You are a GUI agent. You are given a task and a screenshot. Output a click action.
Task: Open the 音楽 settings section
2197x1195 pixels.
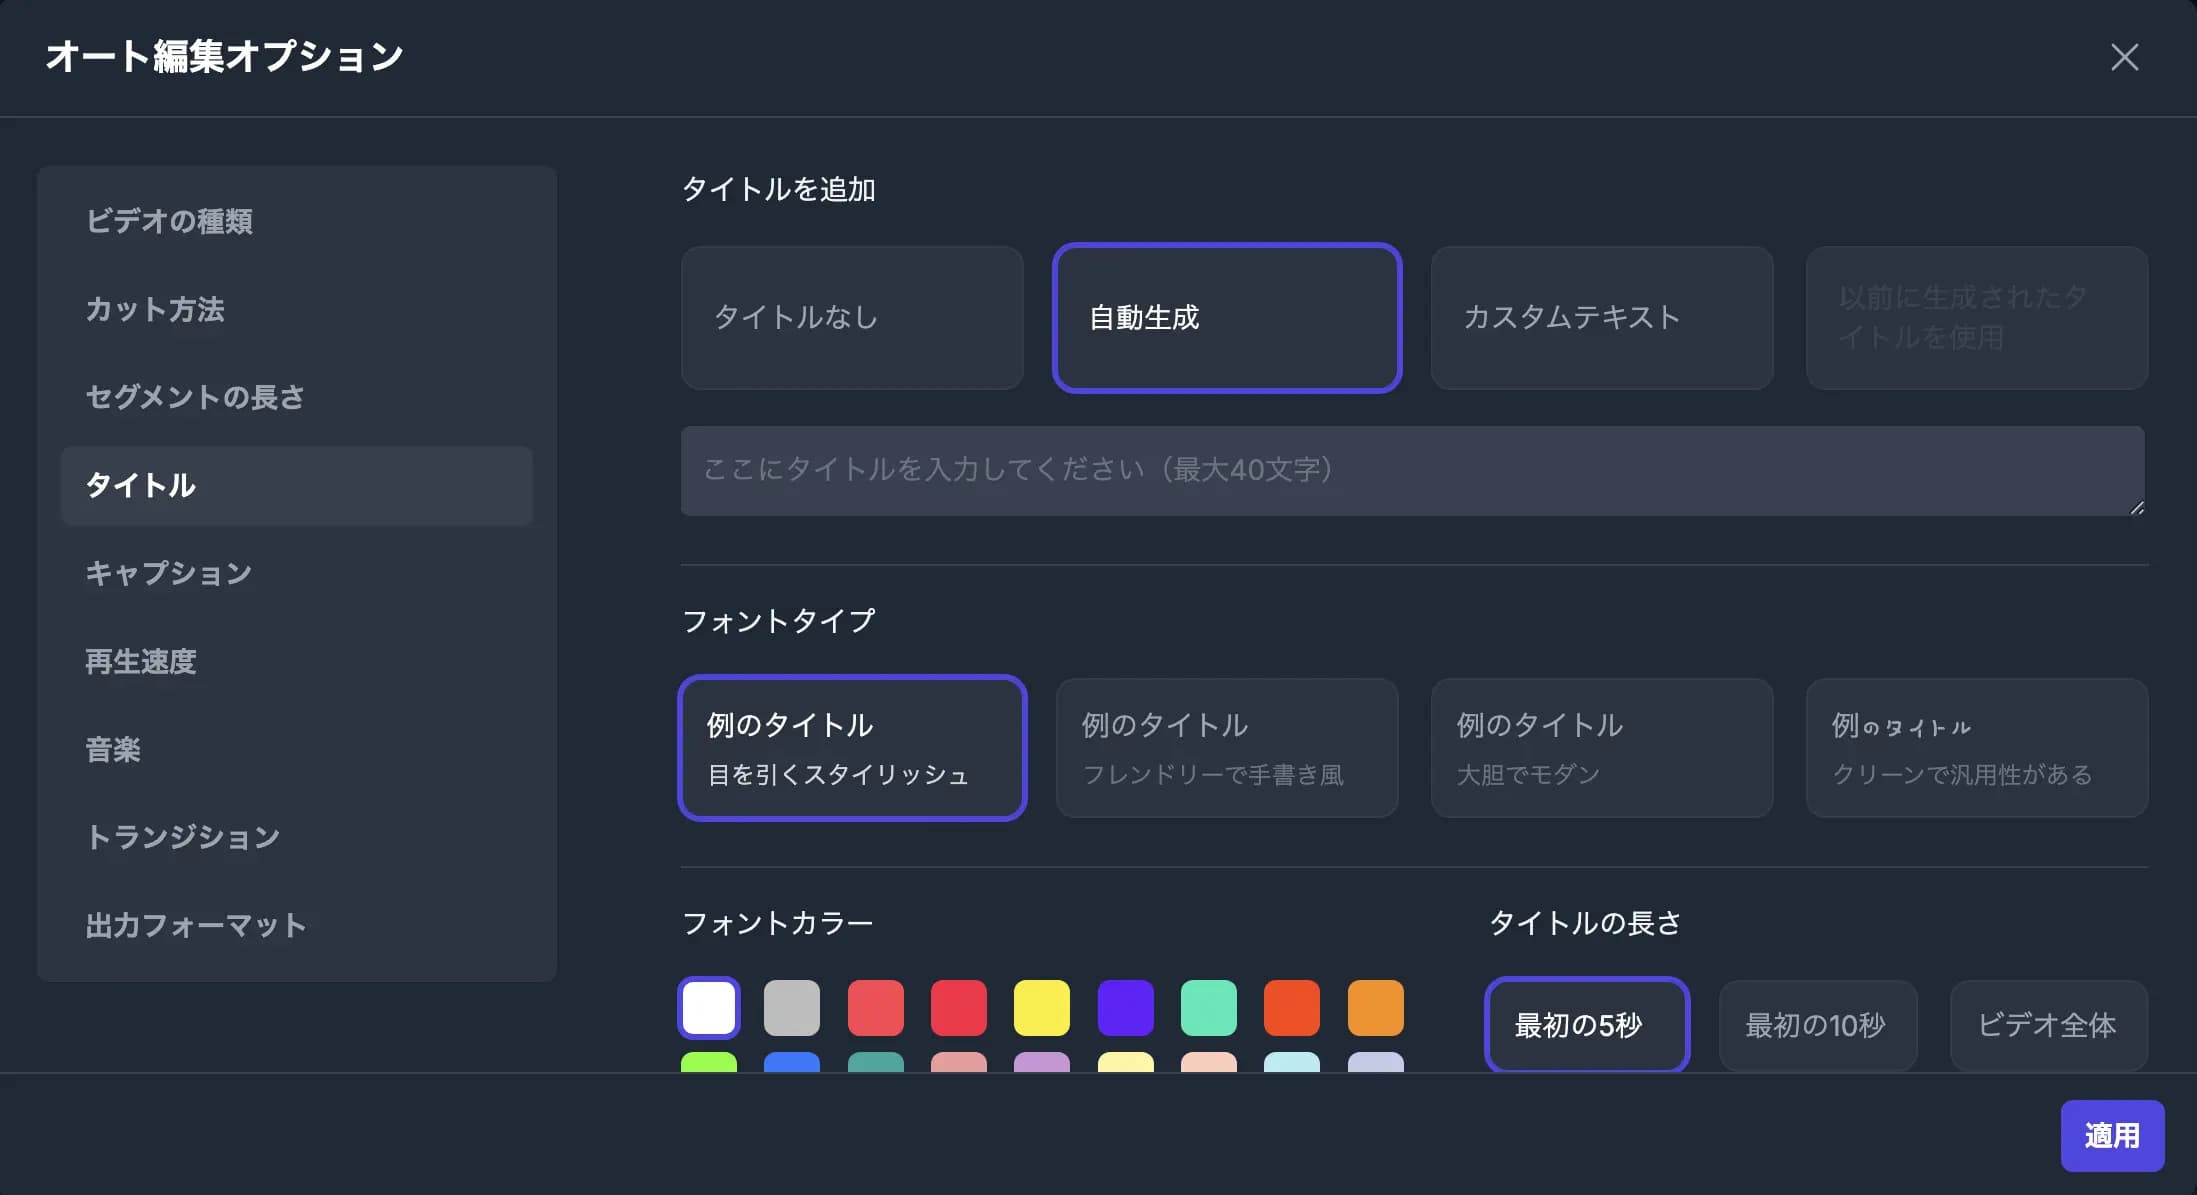tap(113, 750)
